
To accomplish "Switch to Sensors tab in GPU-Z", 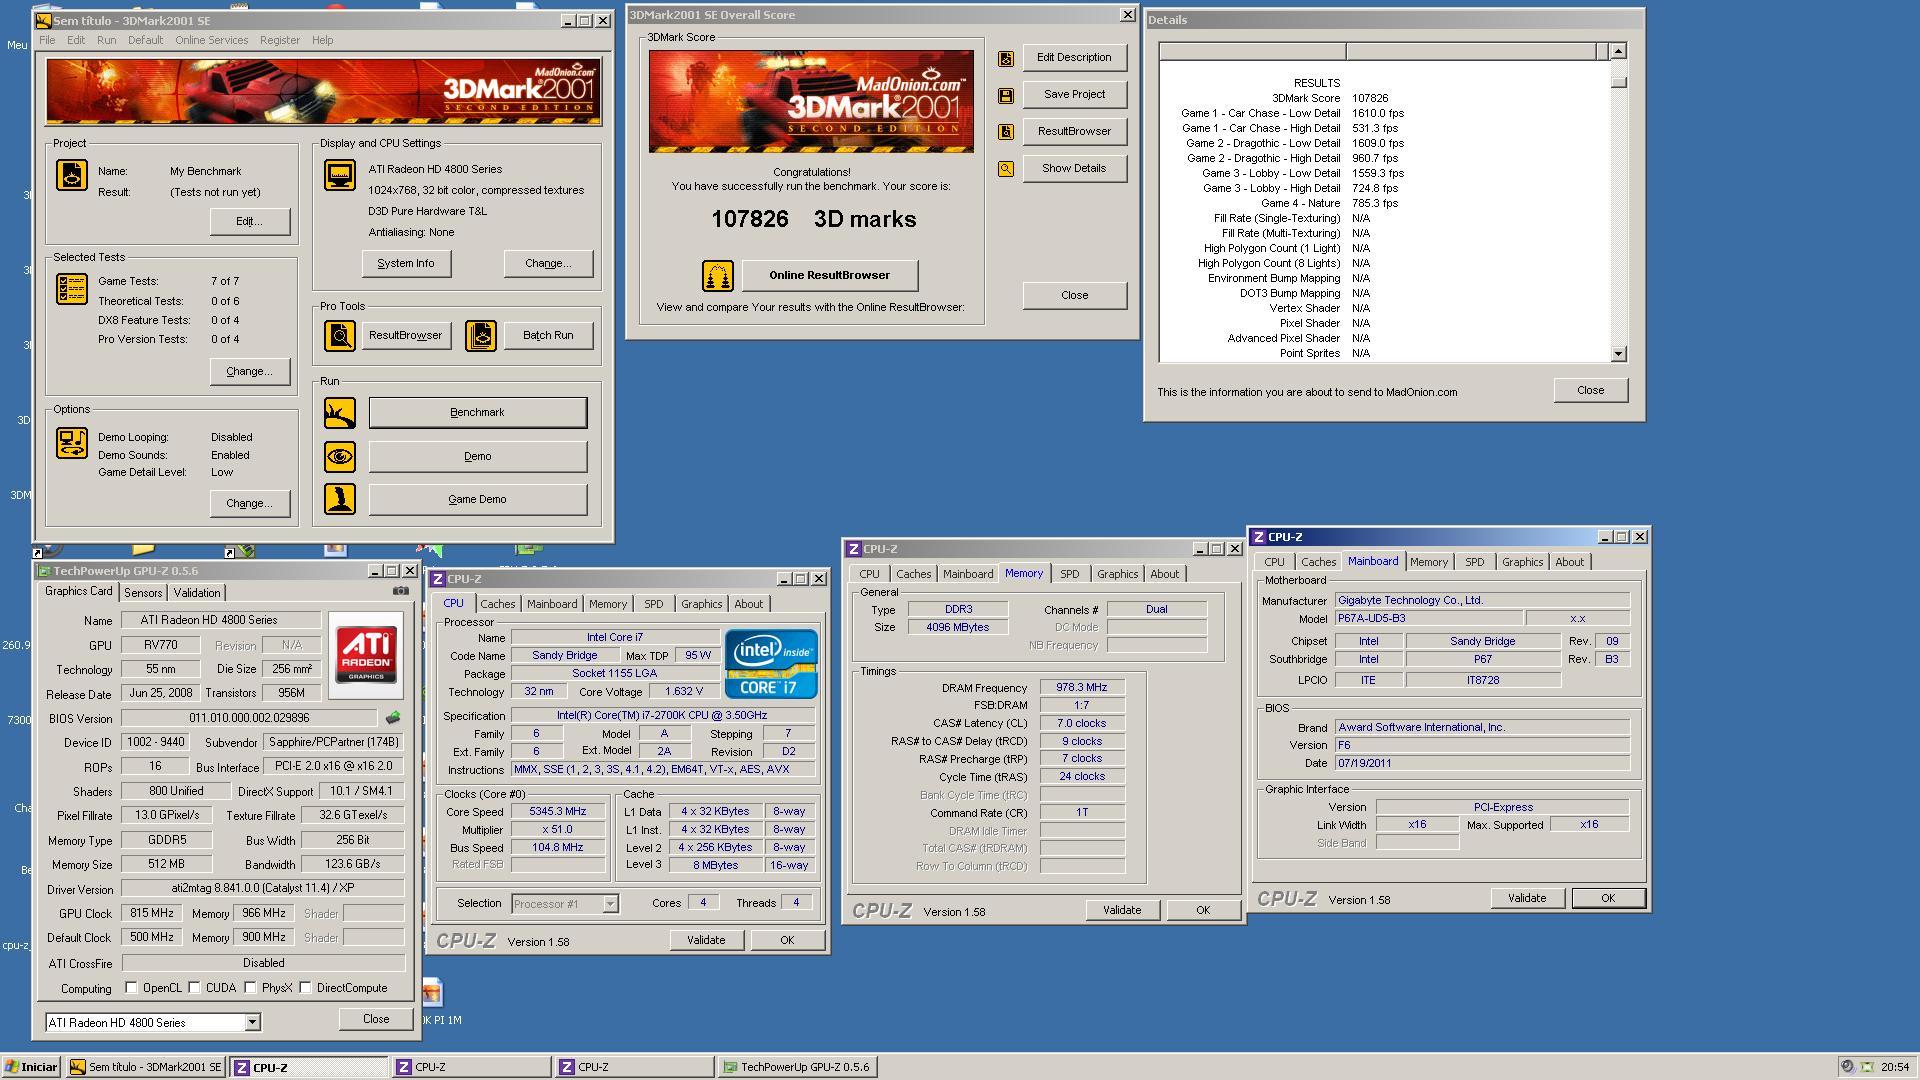I will [143, 593].
